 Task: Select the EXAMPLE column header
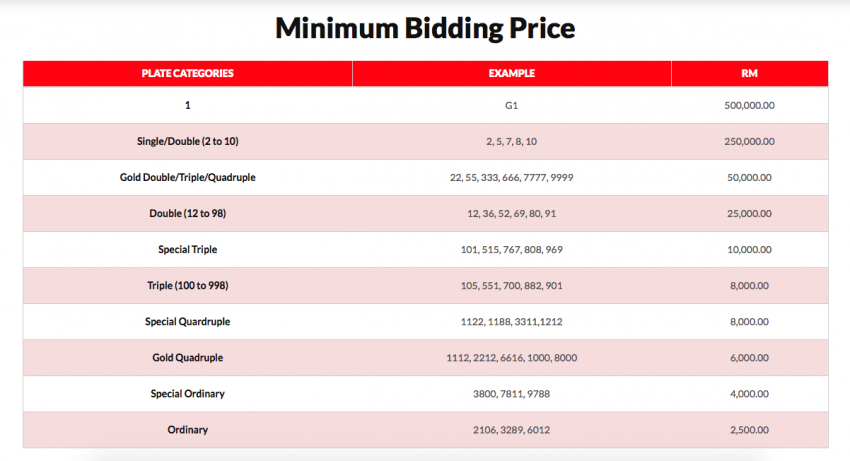[511, 73]
